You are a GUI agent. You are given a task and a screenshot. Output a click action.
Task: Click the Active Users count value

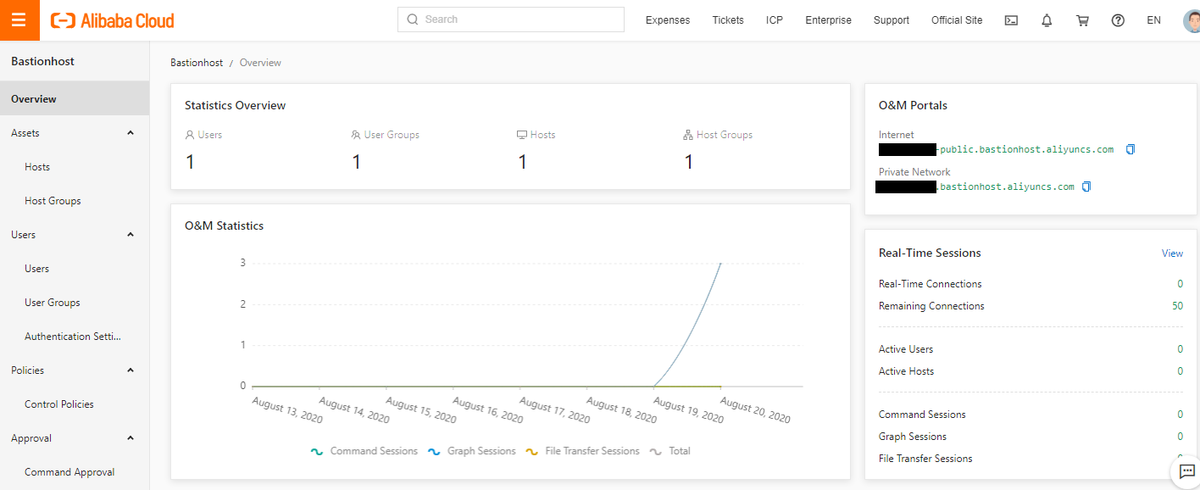(1181, 350)
